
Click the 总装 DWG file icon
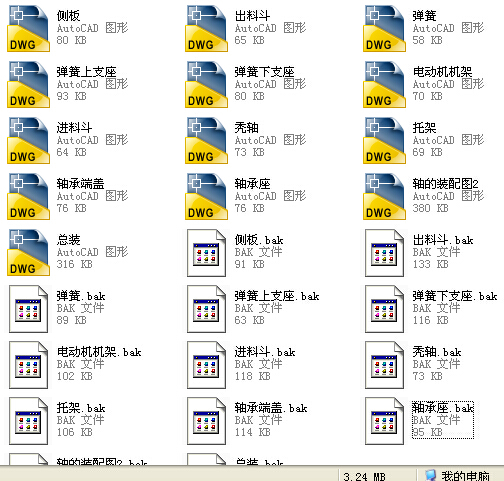28,252
